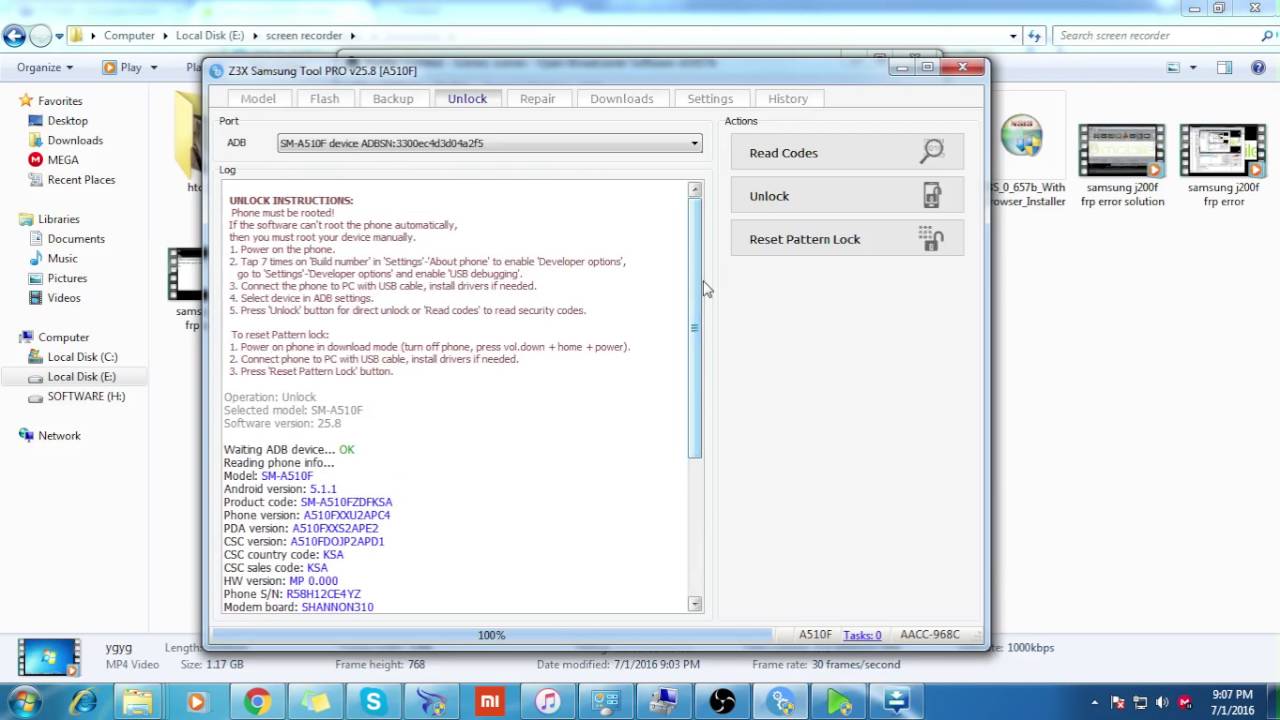Expand the Play button dropdown arrow
The width and height of the screenshot is (1280, 720).
pyautogui.click(x=153, y=68)
